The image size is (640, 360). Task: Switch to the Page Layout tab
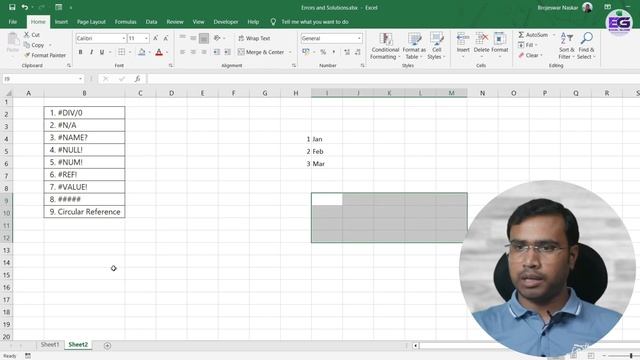pyautogui.click(x=91, y=22)
